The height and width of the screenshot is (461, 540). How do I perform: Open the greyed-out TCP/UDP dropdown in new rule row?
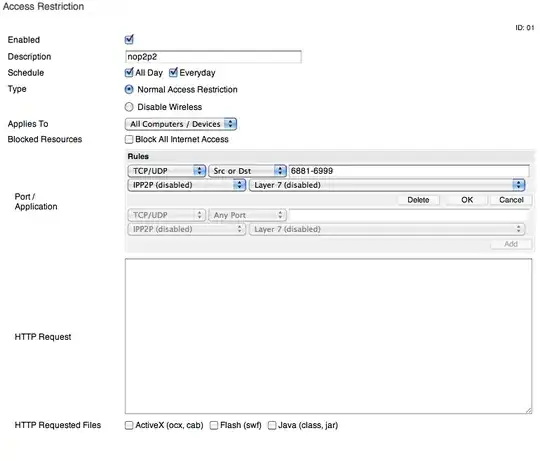(167, 215)
